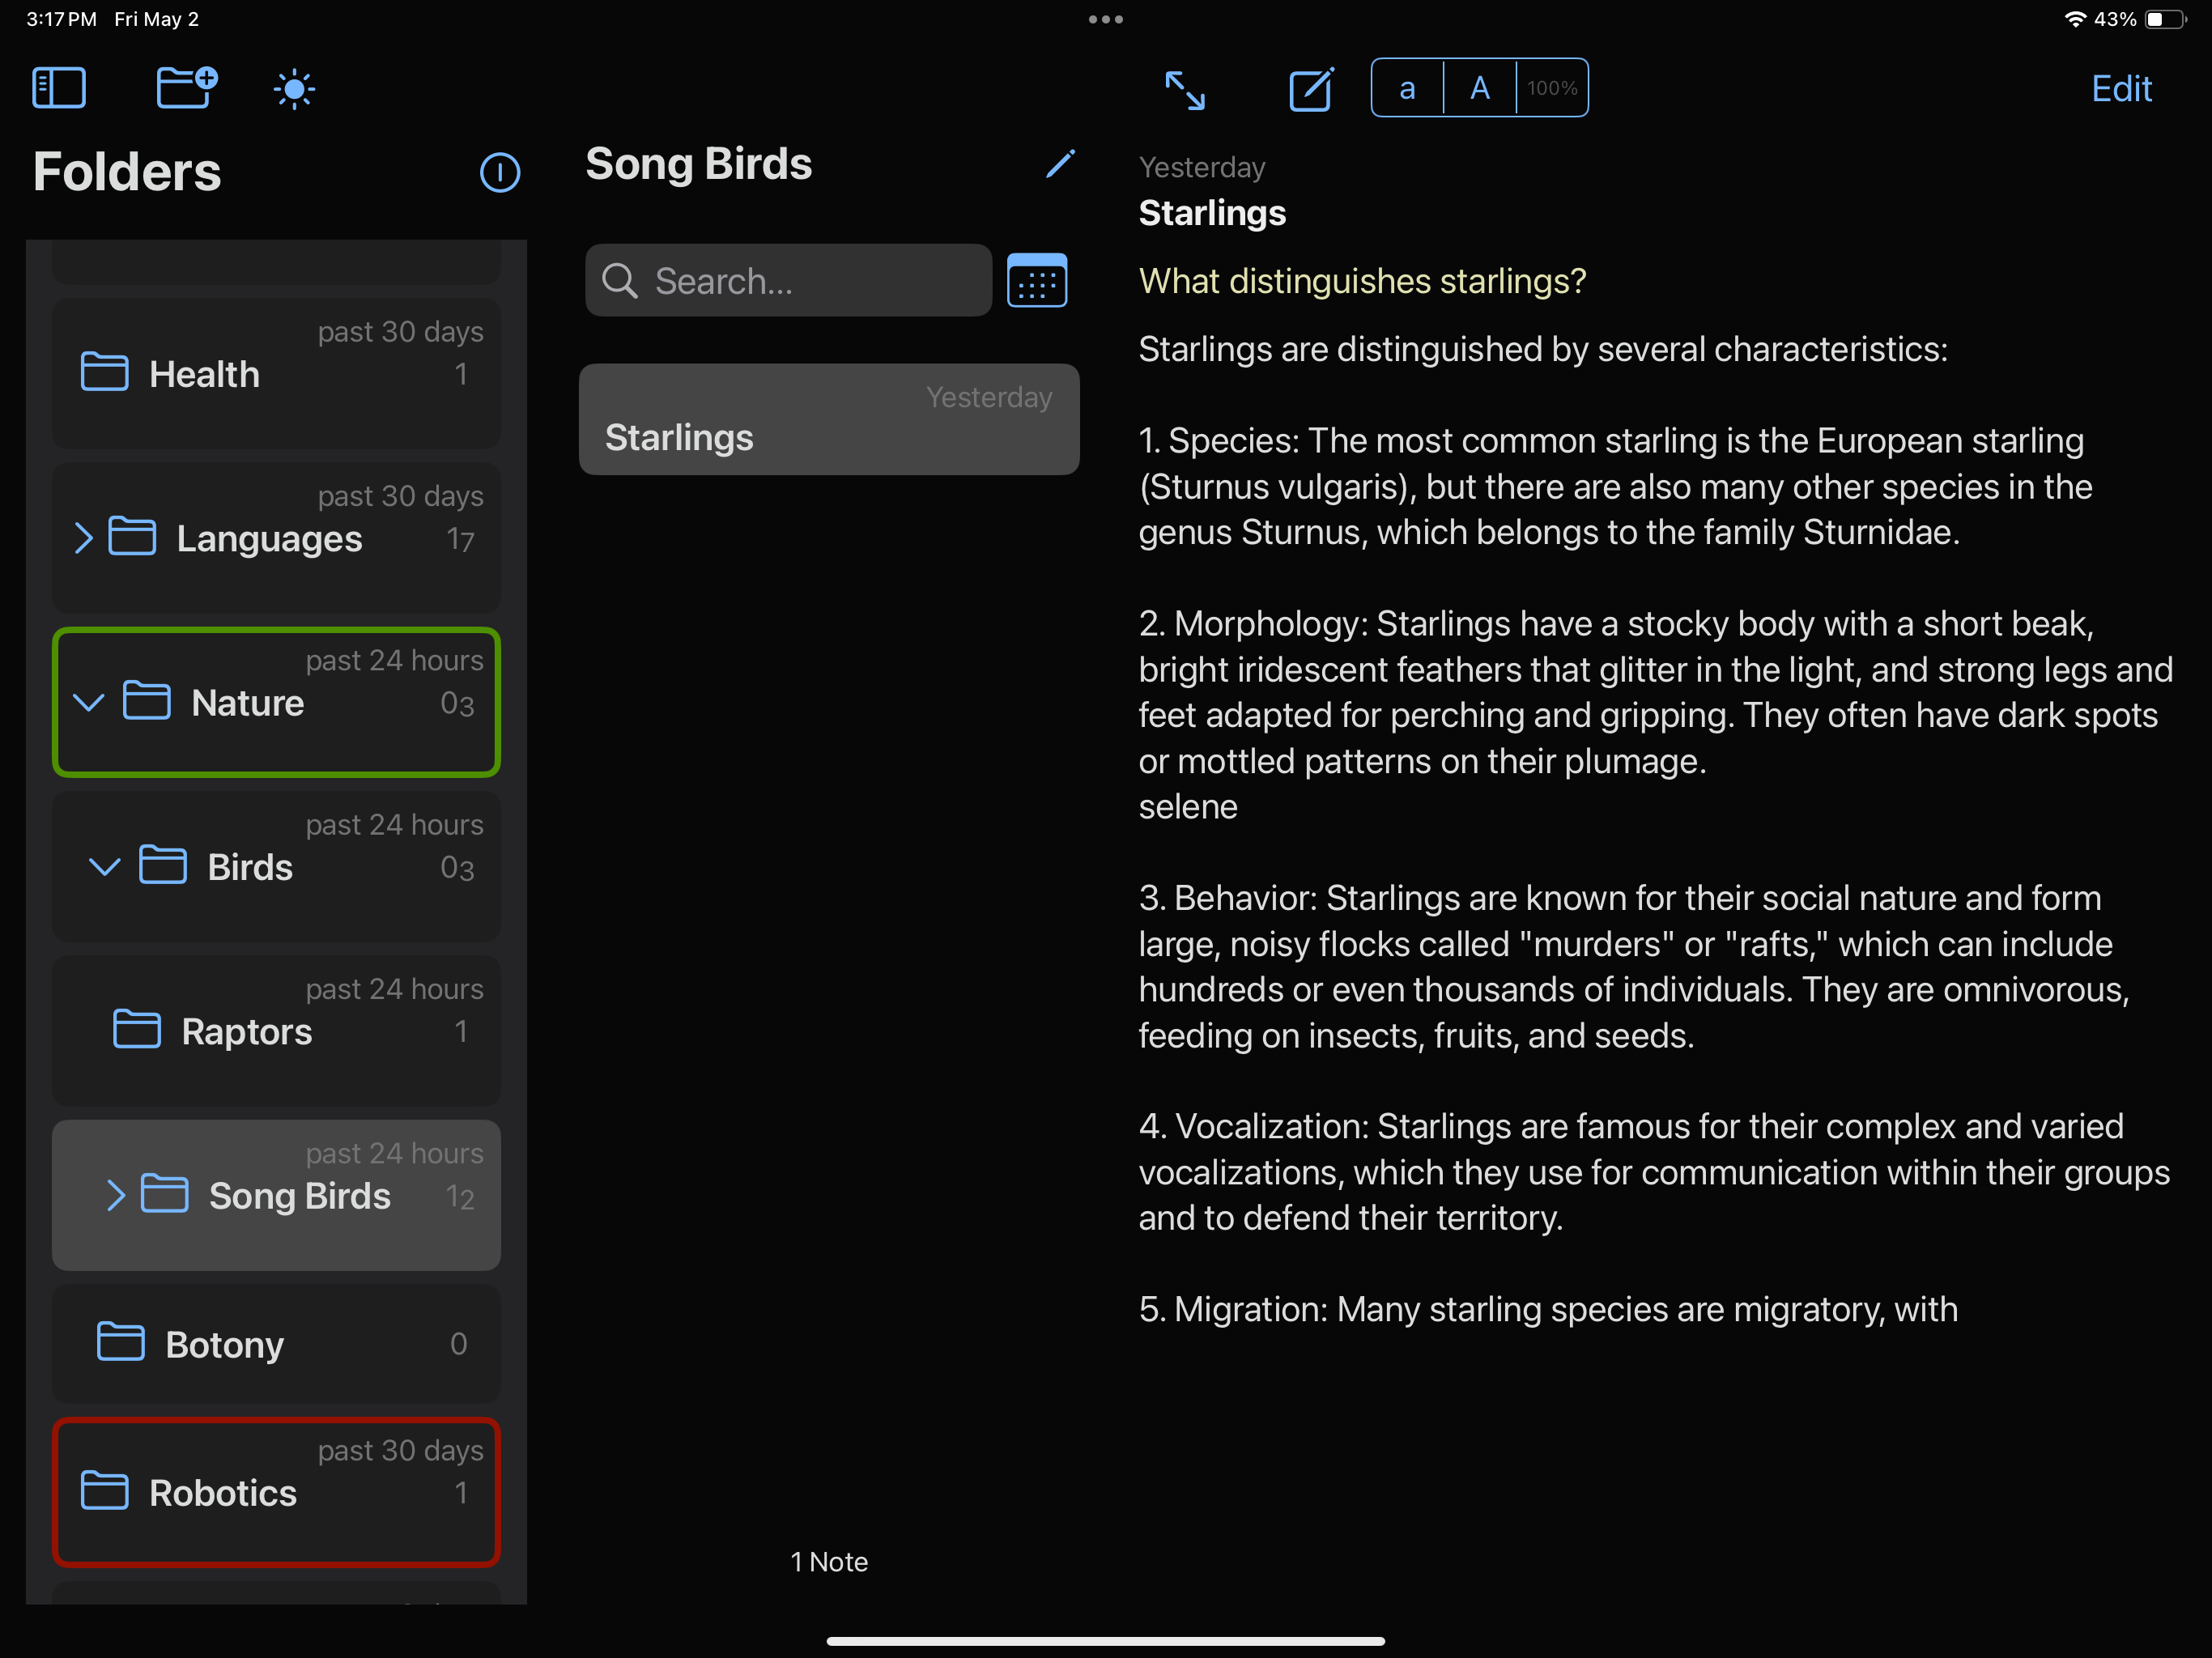2212x1658 pixels.
Task: Toggle light and dark theme icon
Action: 294,89
